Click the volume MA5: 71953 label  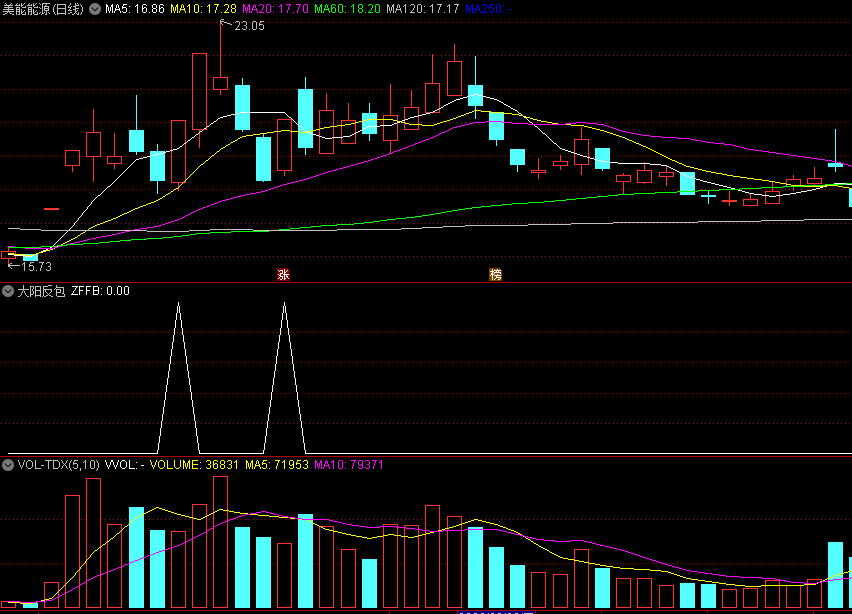coord(277,465)
